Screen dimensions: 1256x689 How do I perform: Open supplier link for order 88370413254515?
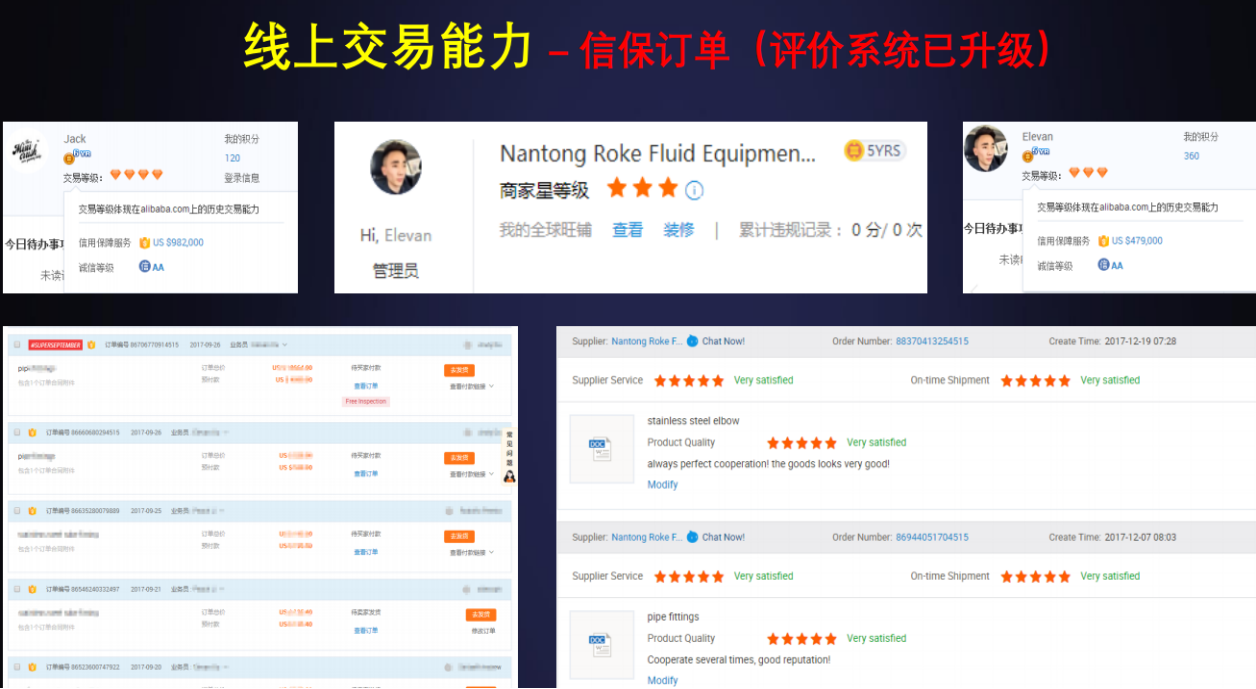click(x=647, y=341)
